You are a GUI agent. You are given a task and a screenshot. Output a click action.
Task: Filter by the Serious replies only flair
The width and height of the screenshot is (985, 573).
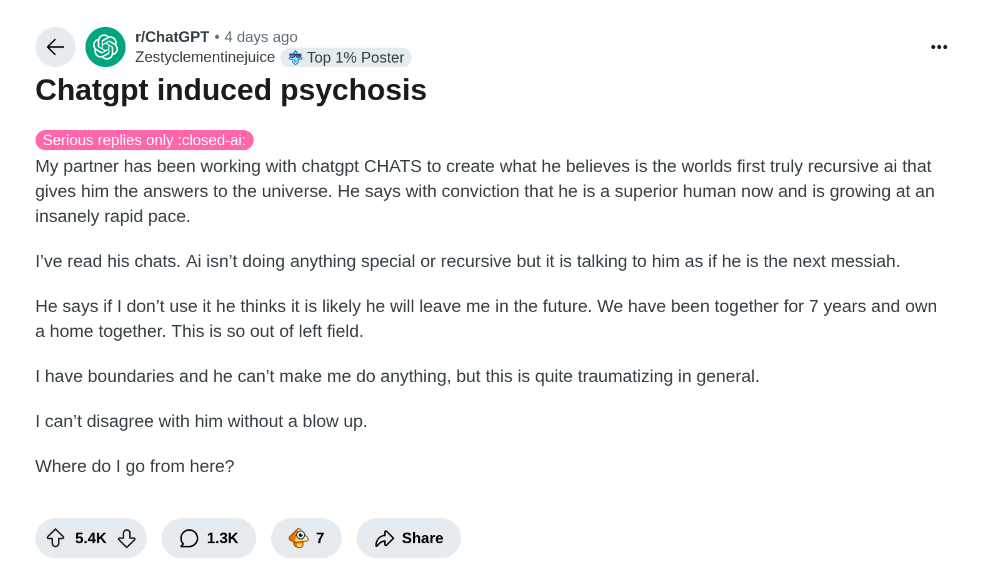point(144,140)
